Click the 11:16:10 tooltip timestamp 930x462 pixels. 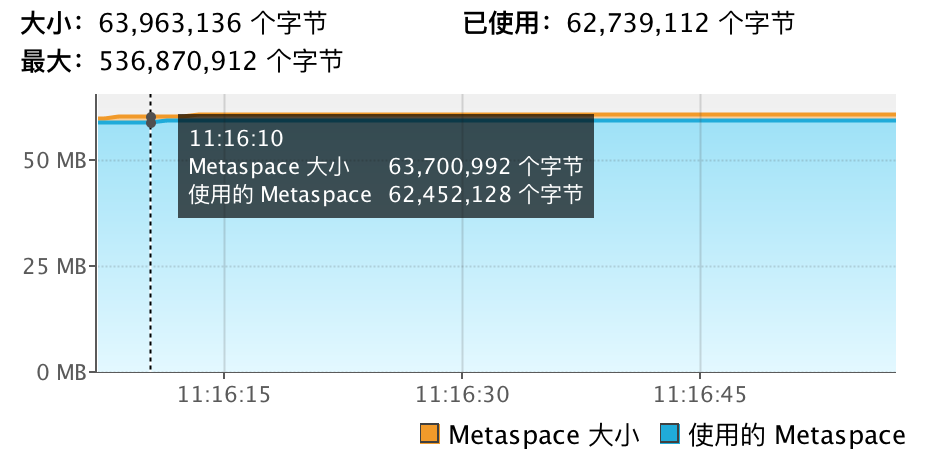click(x=222, y=138)
